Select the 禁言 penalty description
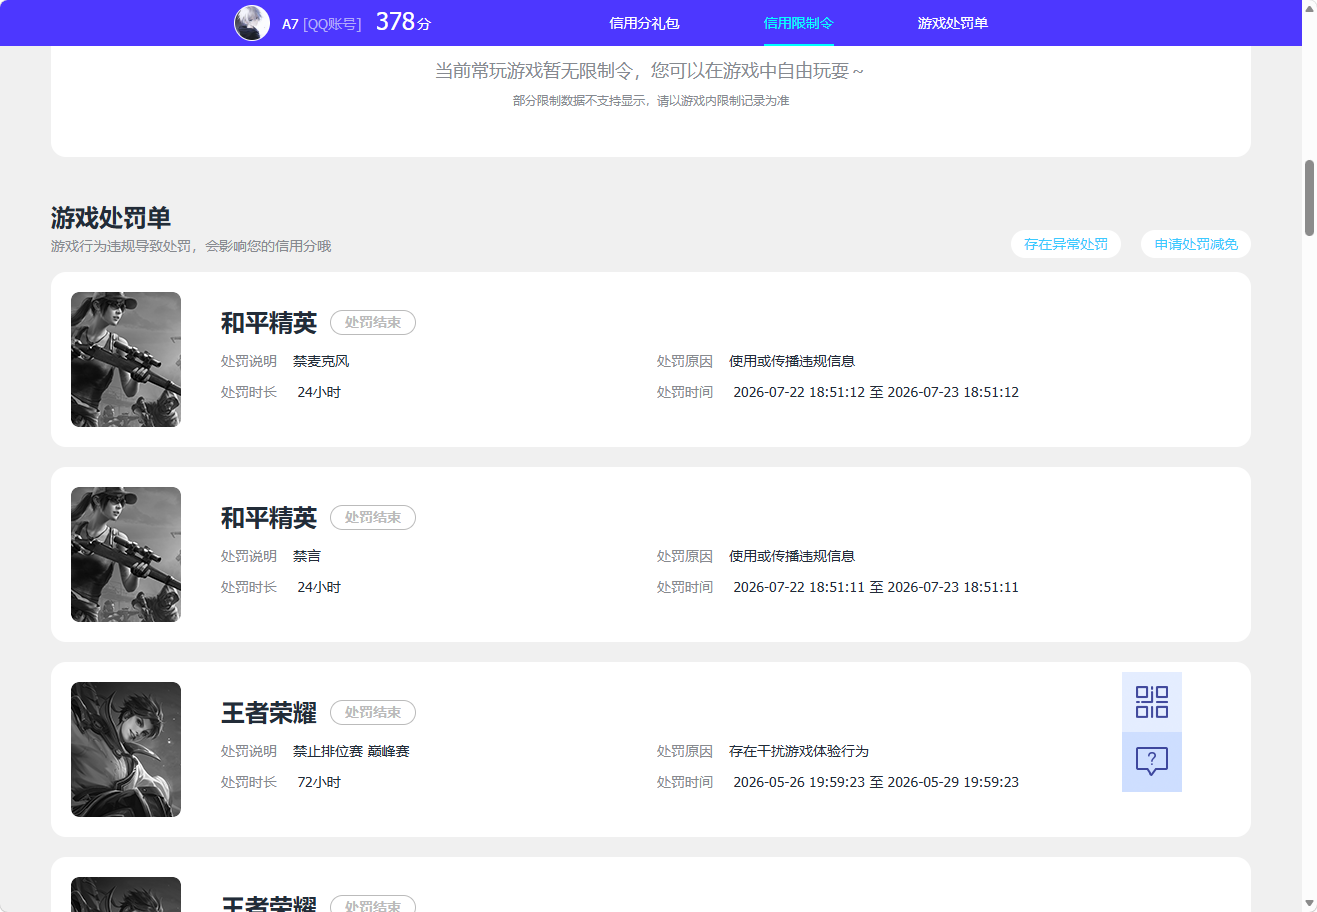Screen dimensions: 1317x912 click(307, 556)
